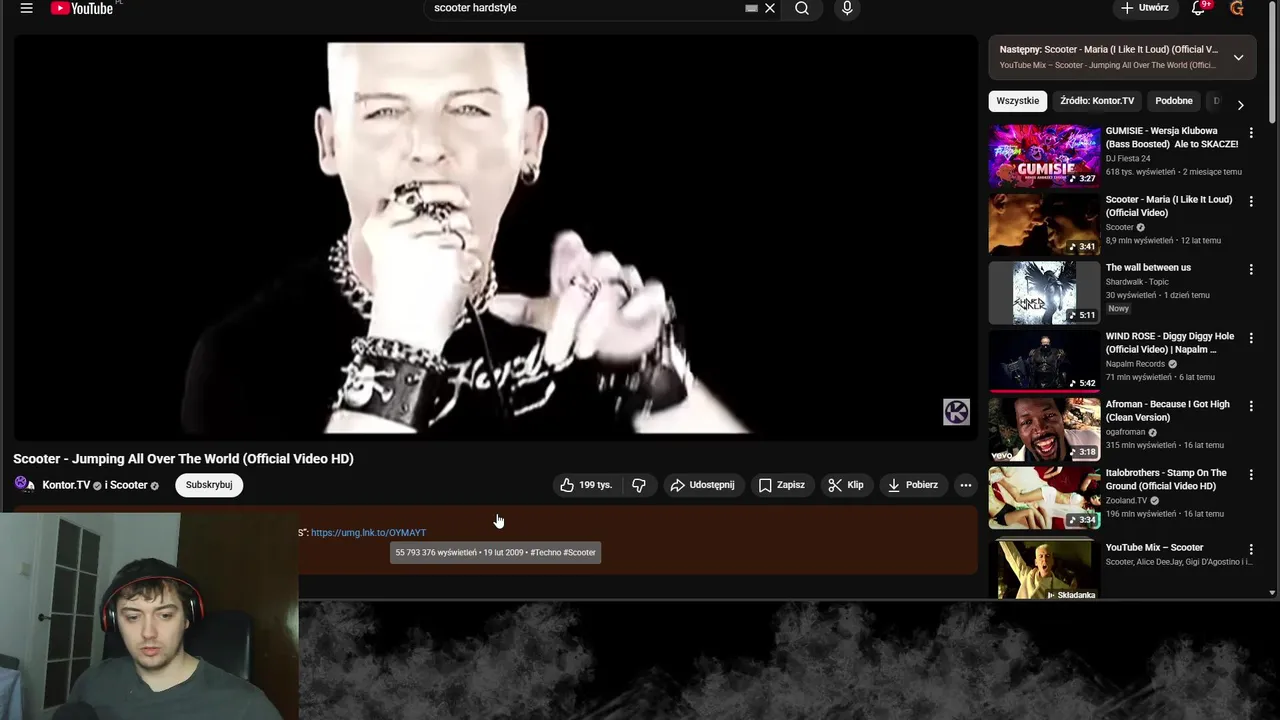Open Shardwalk - Topic channel name
The image size is (1280, 720).
(1137, 282)
